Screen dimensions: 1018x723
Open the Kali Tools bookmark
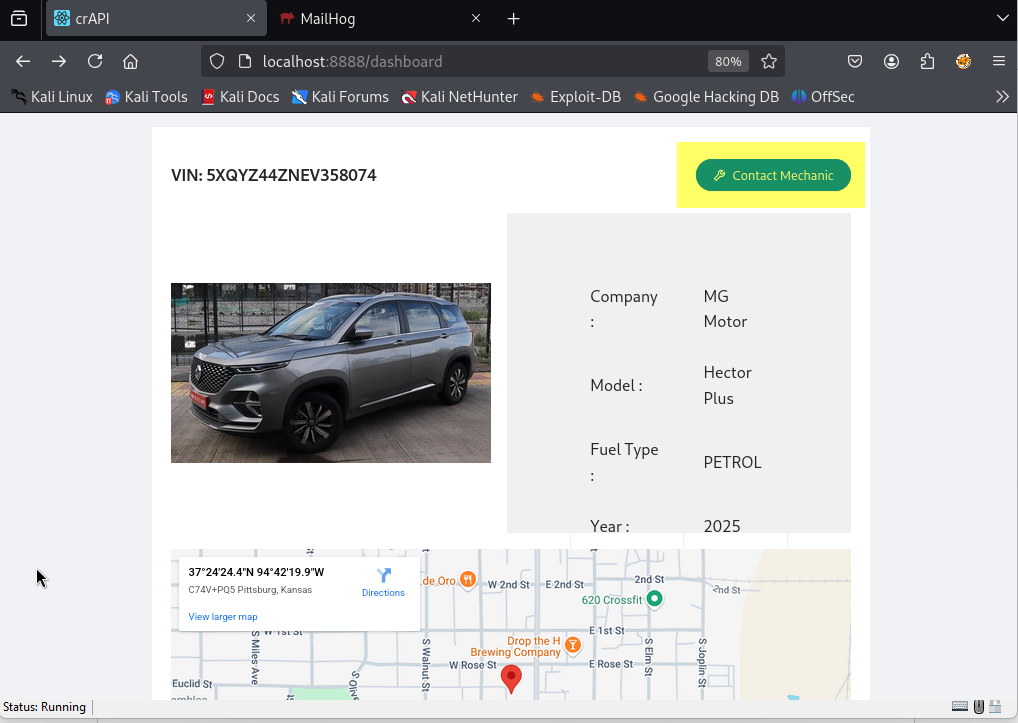(147, 97)
